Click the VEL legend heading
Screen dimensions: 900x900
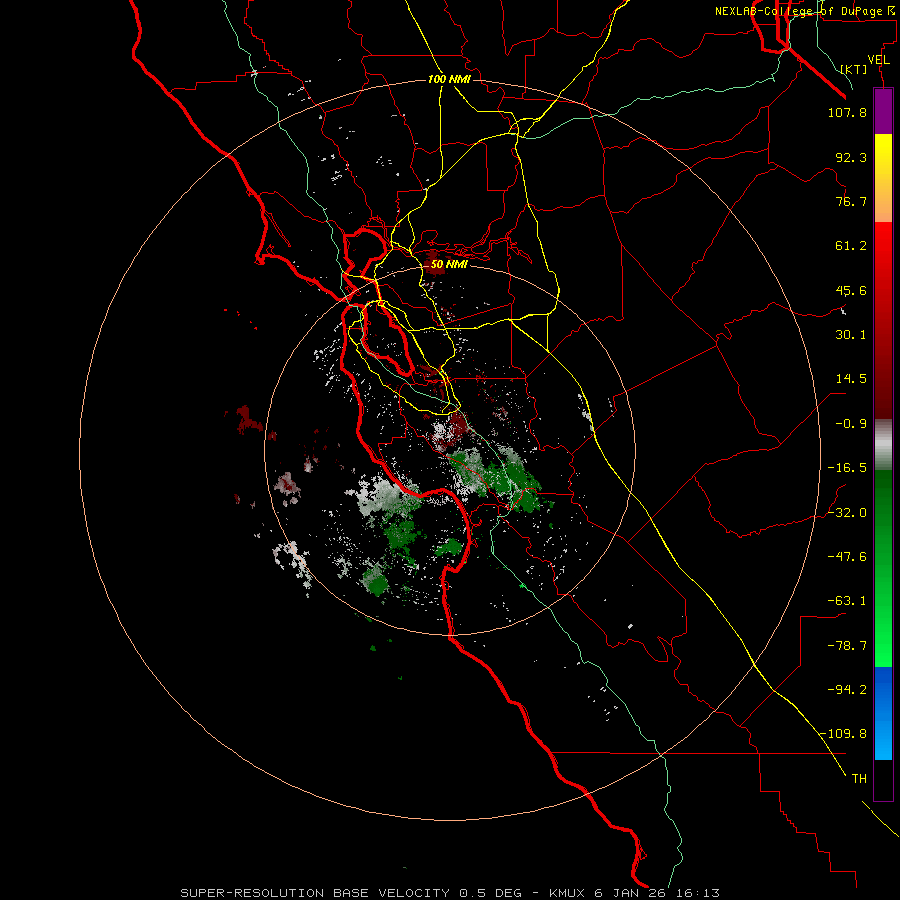pos(879,60)
